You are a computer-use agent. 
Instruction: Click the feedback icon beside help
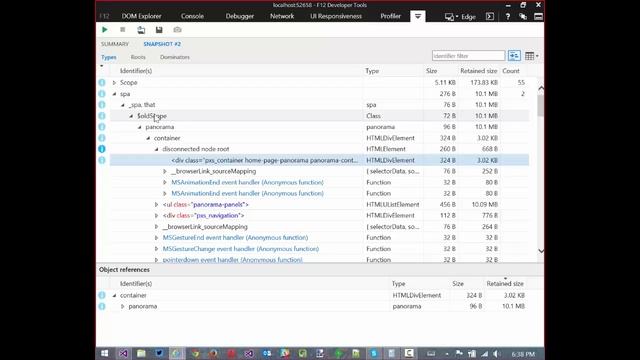coord(523,16)
